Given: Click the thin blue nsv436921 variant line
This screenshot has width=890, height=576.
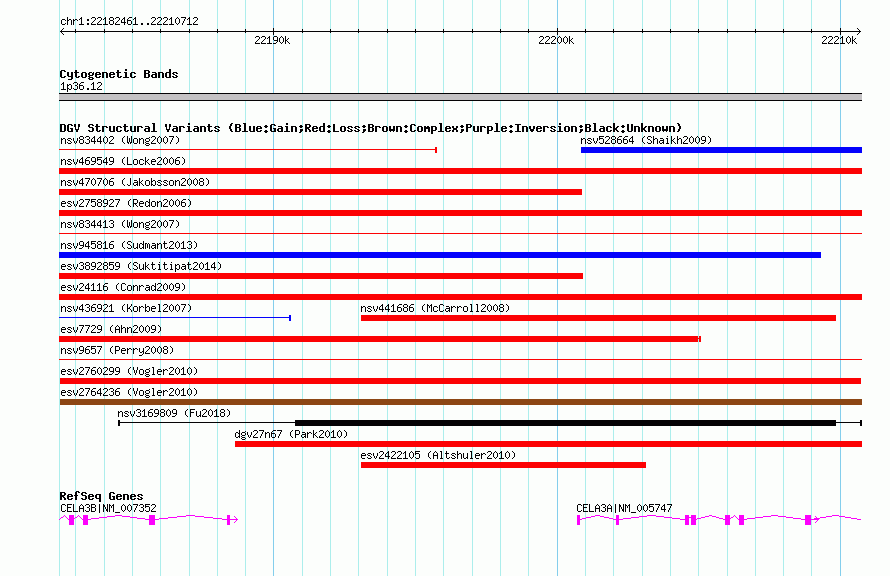Looking at the screenshot, I should click(x=175, y=318).
